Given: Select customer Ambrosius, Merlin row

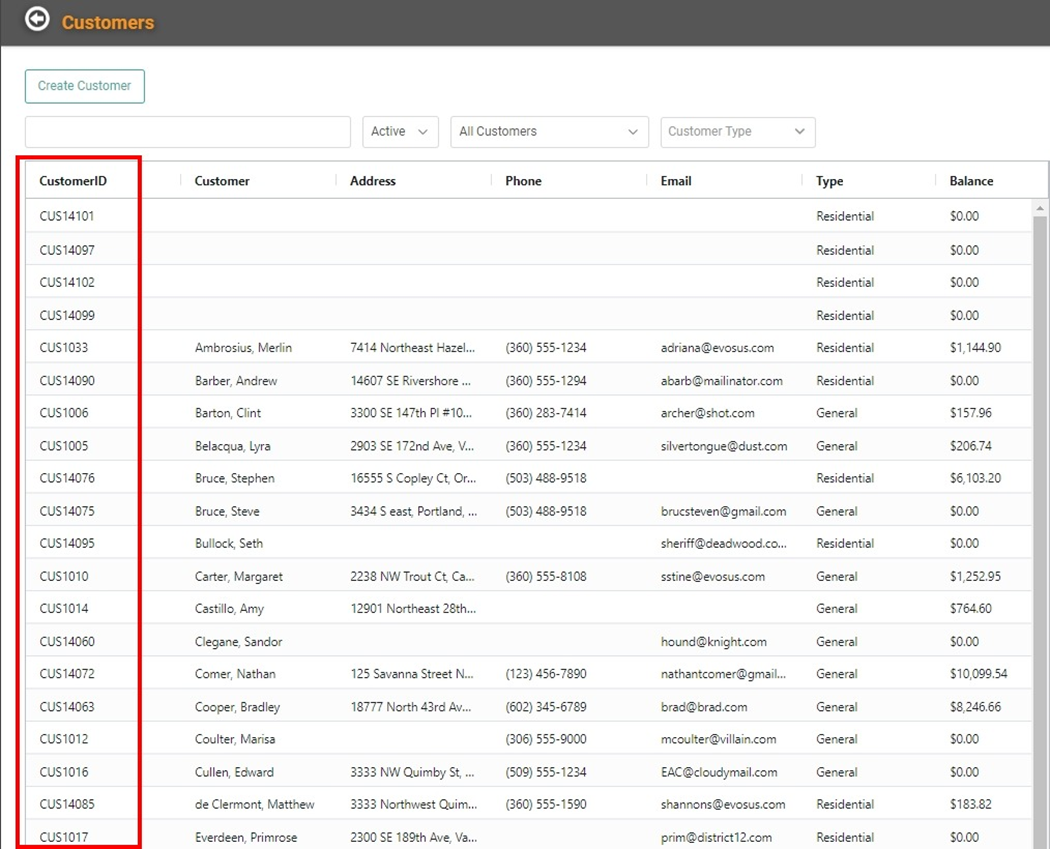Looking at the screenshot, I should 243,348.
